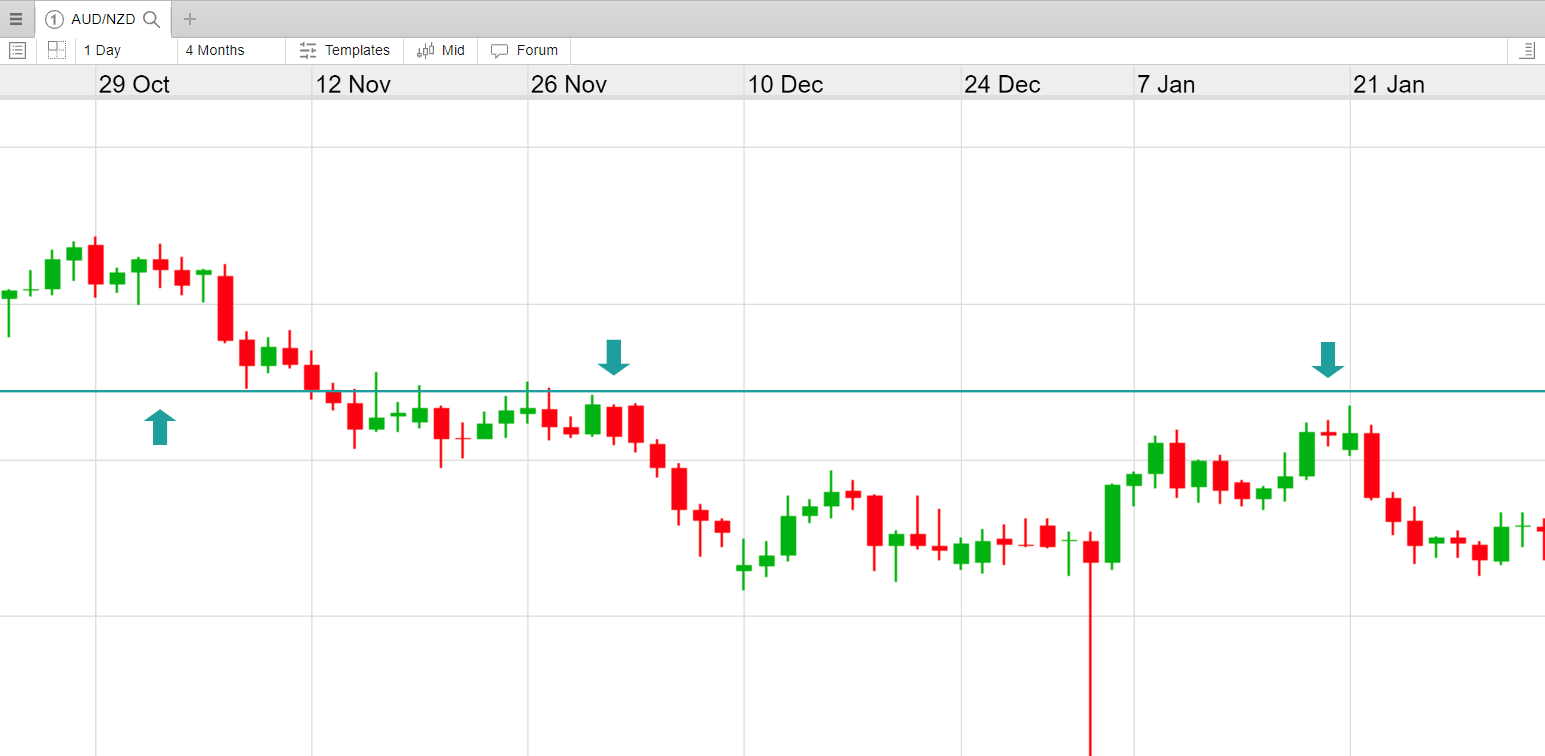The height and width of the screenshot is (756, 1545).
Task: Add a new chart tab with plus
Action: (x=190, y=19)
